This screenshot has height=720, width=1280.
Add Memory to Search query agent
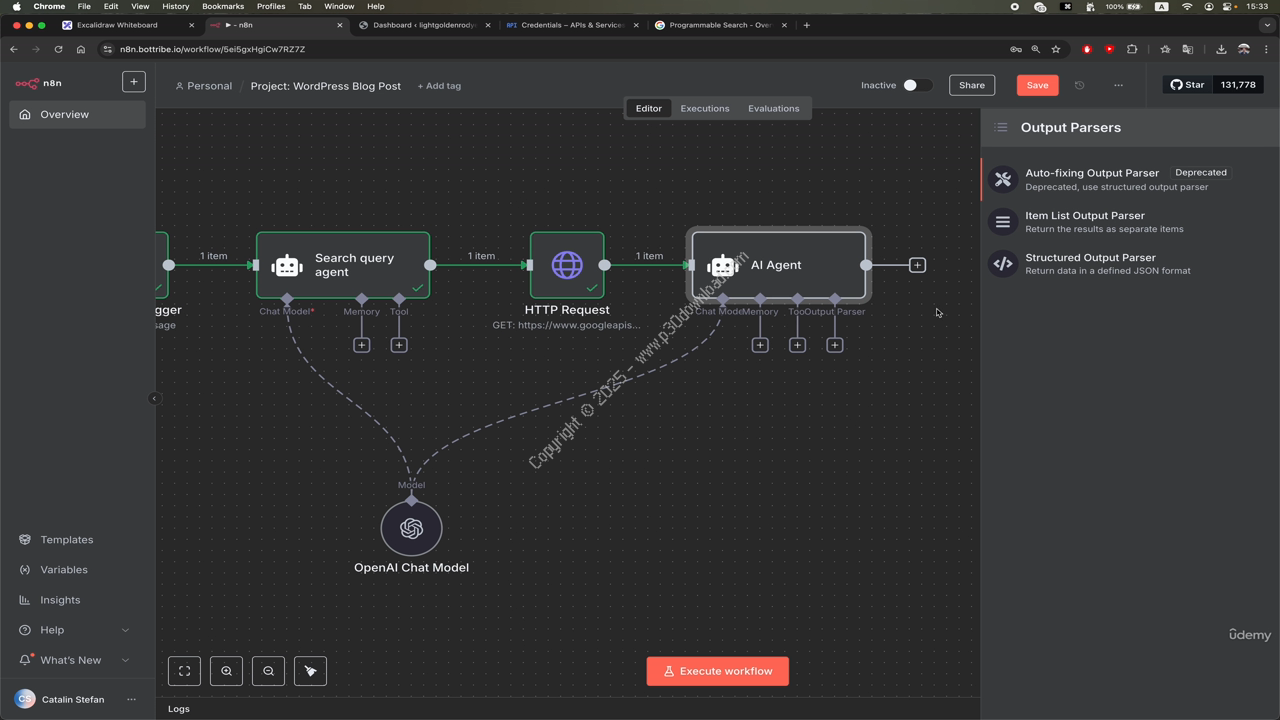click(362, 345)
